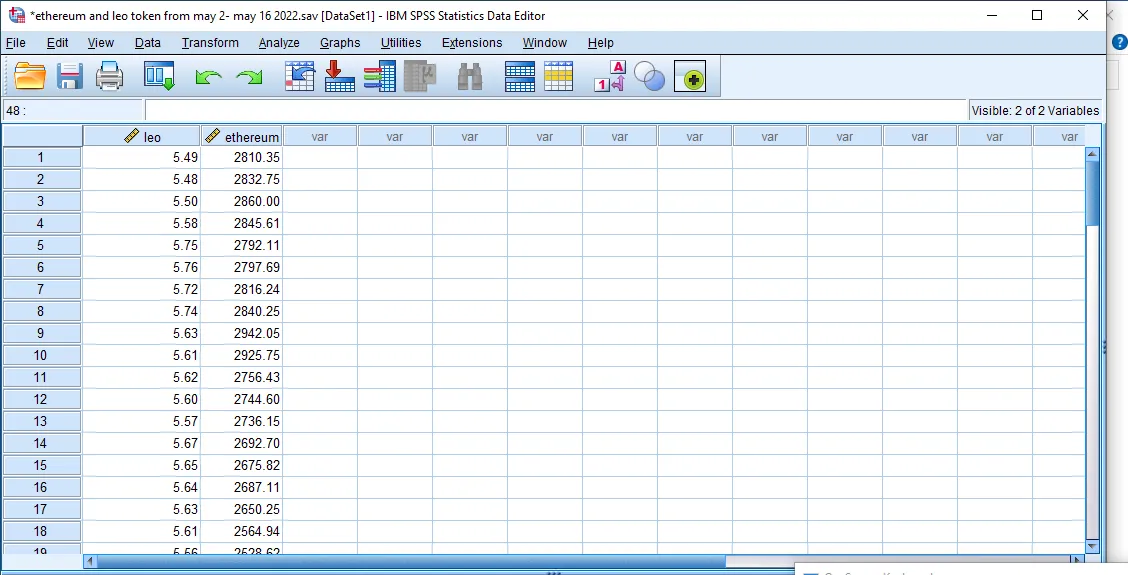Open the Transform menu
The image size is (1128, 575).
pos(210,43)
